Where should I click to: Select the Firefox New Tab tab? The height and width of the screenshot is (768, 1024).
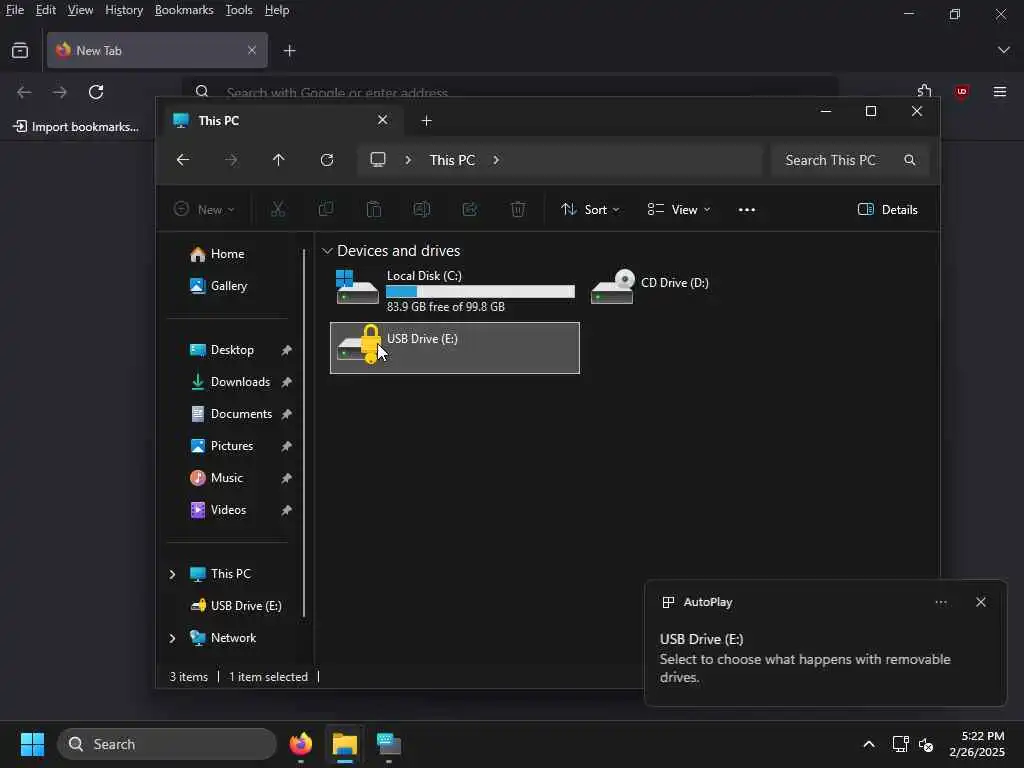[157, 50]
